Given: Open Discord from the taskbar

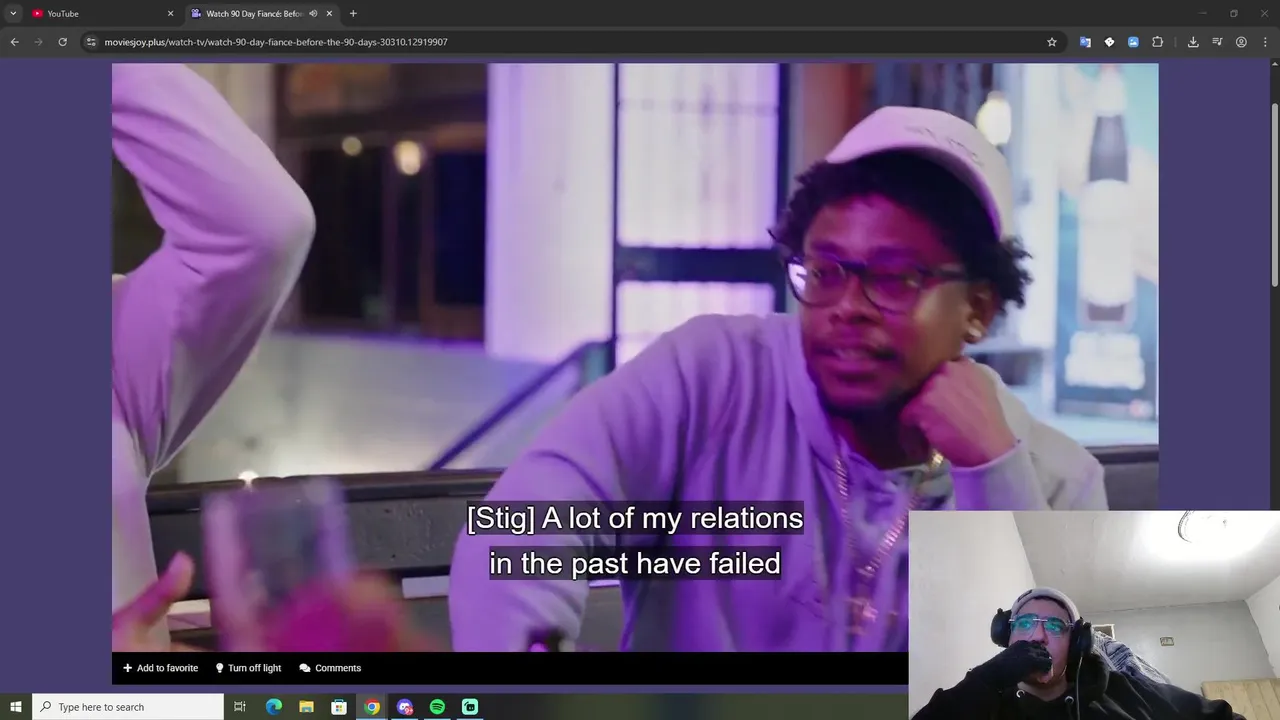Looking at the screenshot, I should [405, 707].
